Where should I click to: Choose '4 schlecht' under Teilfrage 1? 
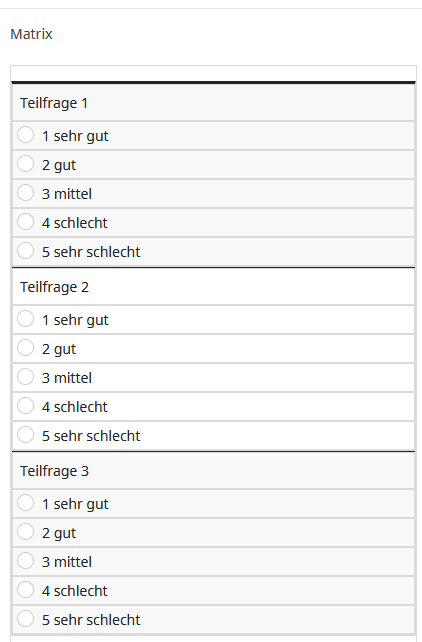pos(25,222)
